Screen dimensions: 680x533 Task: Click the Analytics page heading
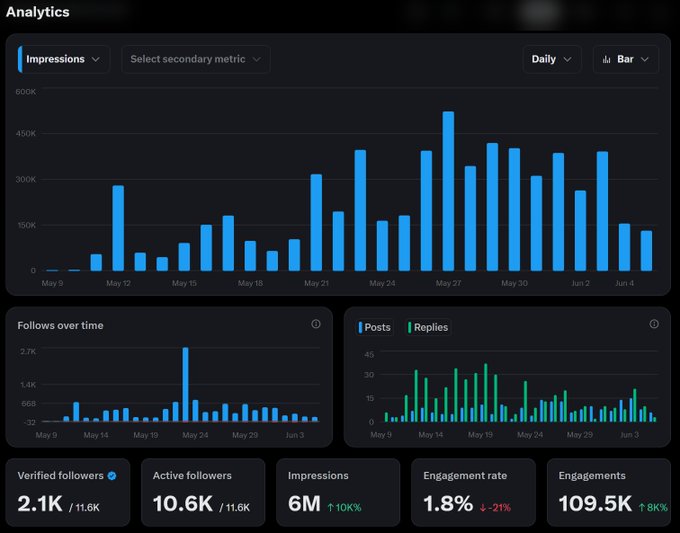(38, 12)
